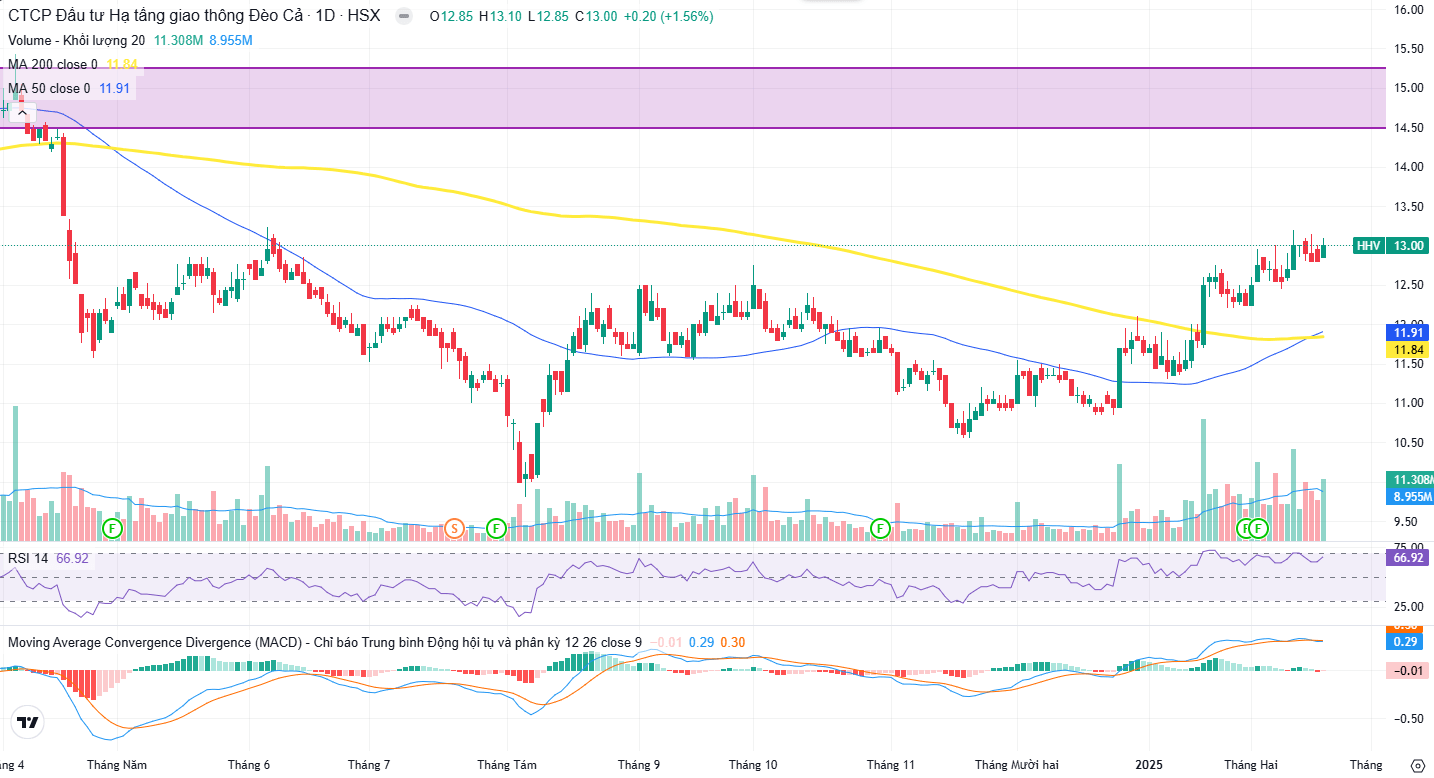Click the market status pill icon beside HSX
Image resolution: width=1434 pixels, height=778 pixels.
403,17
